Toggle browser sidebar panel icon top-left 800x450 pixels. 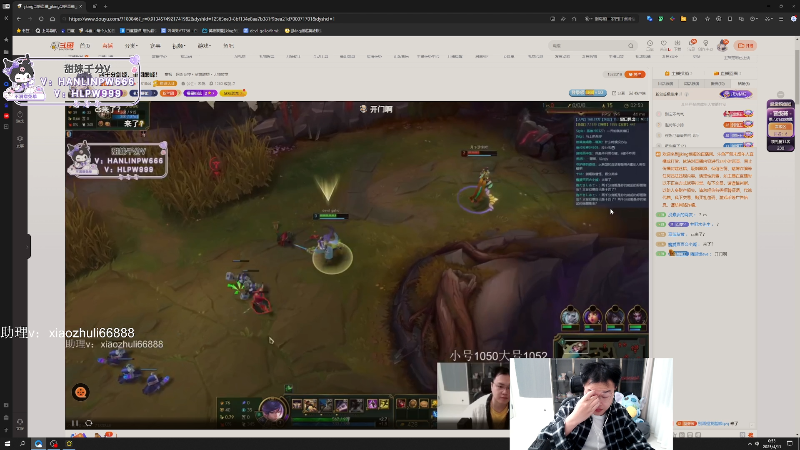pyautogui.click(x=6, y=6)
